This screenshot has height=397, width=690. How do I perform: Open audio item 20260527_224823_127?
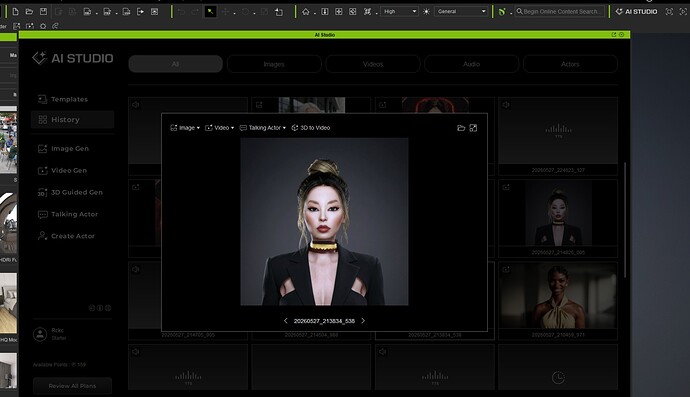(558, 131)
